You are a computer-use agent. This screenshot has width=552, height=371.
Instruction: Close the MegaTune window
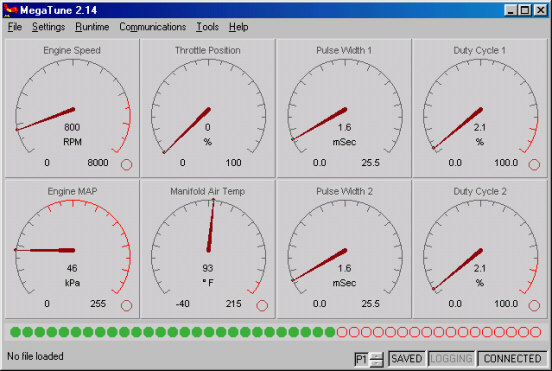tap(540, 10)
